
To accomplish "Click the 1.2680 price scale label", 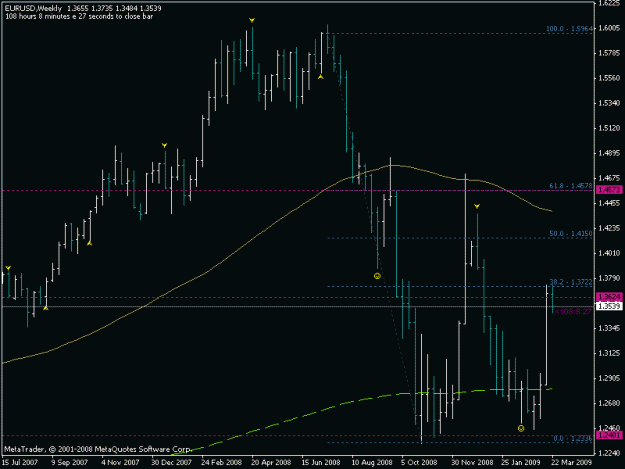I will [609, 403].
